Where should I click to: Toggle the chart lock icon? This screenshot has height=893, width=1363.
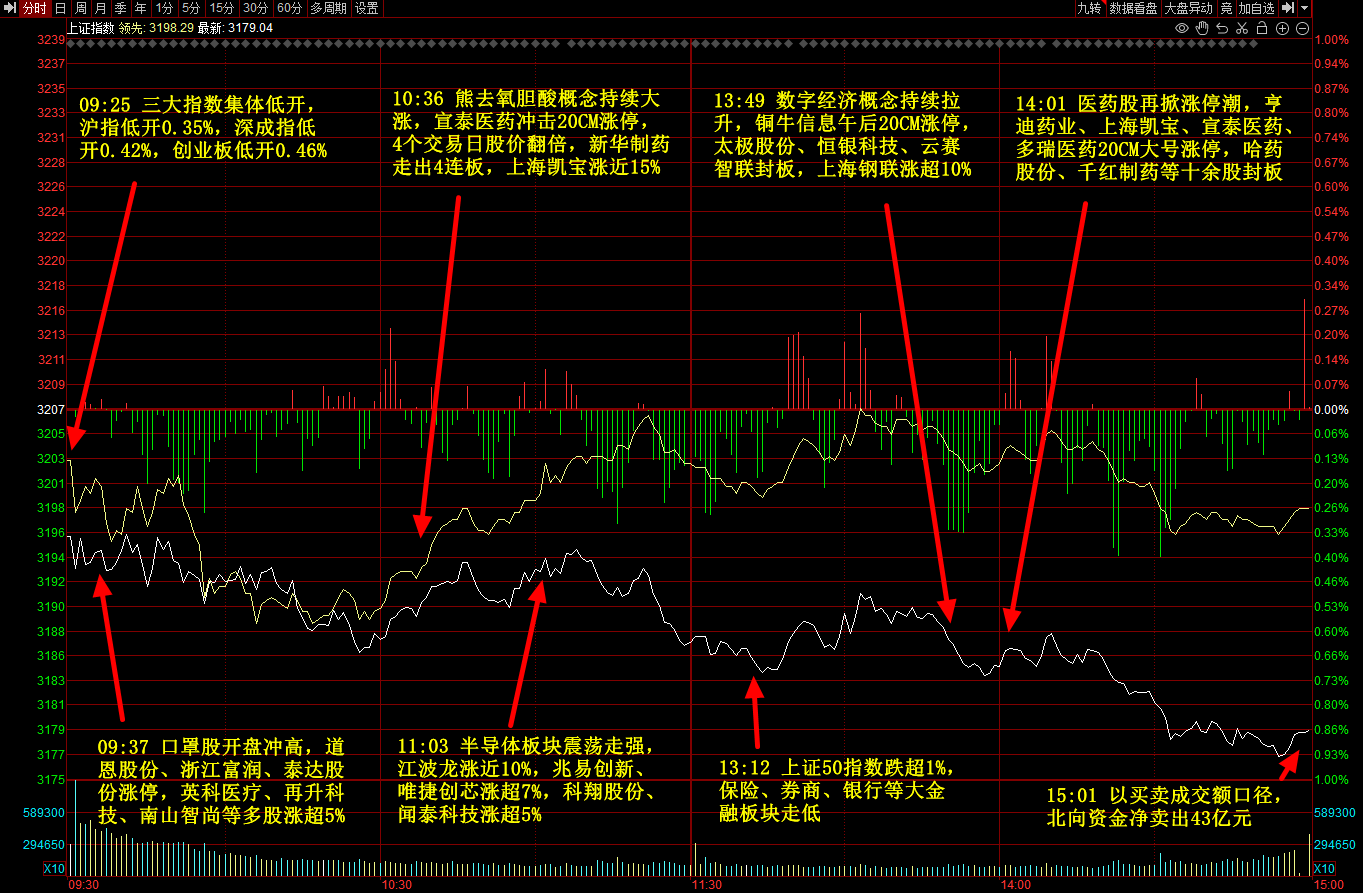1264,29
